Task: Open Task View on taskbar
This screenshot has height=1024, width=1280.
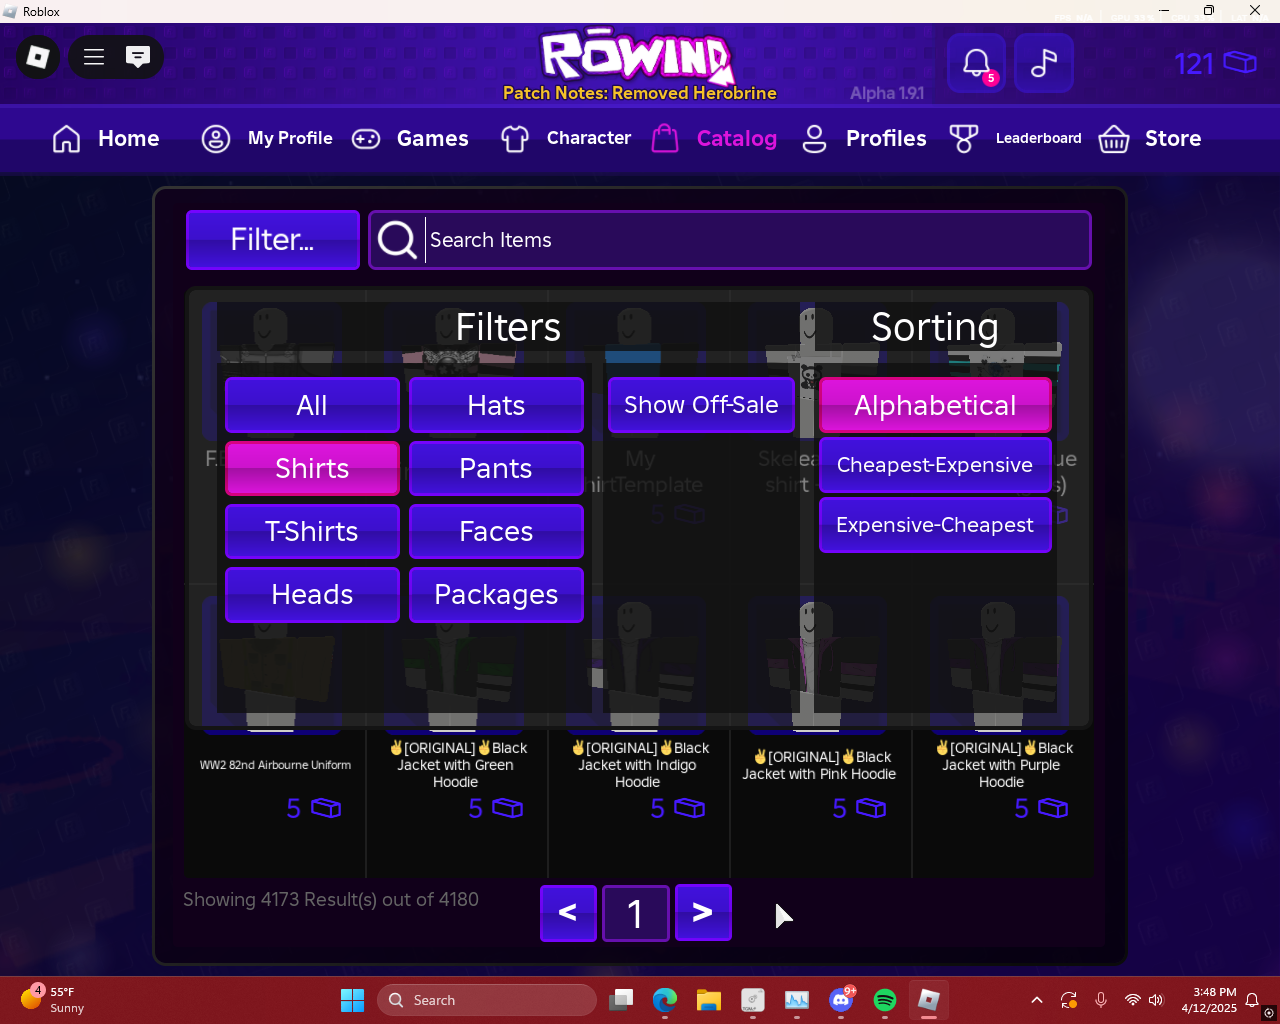Action: (x=621, y=1000)
